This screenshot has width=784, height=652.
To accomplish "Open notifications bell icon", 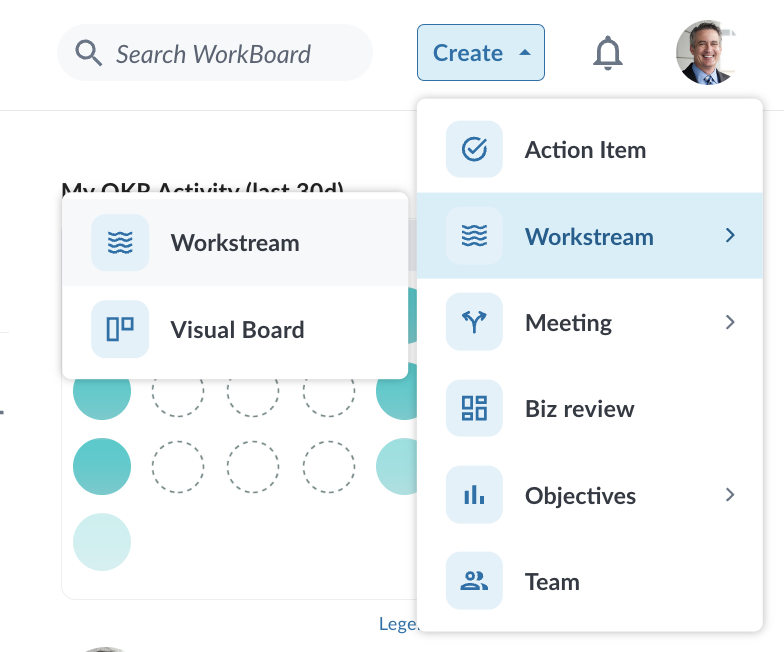I will point(608,53).
